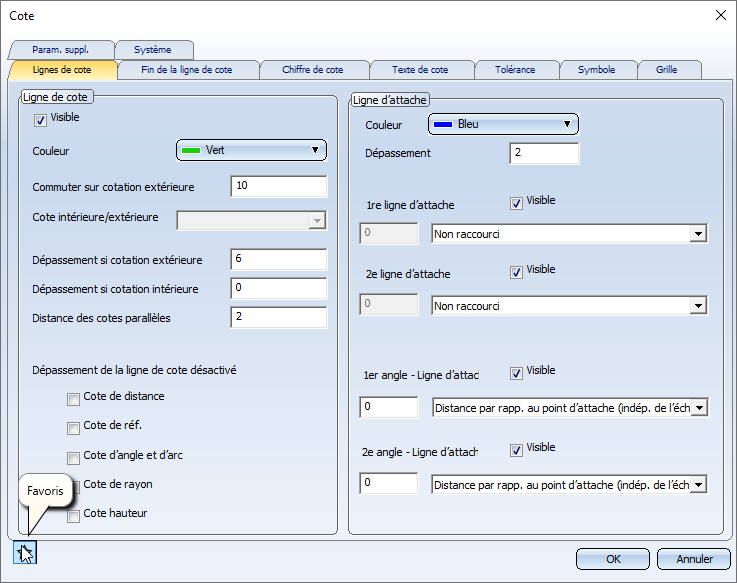Close the Cote dialog window
This screenshot has height=583, width=737.
coord(720,15)
